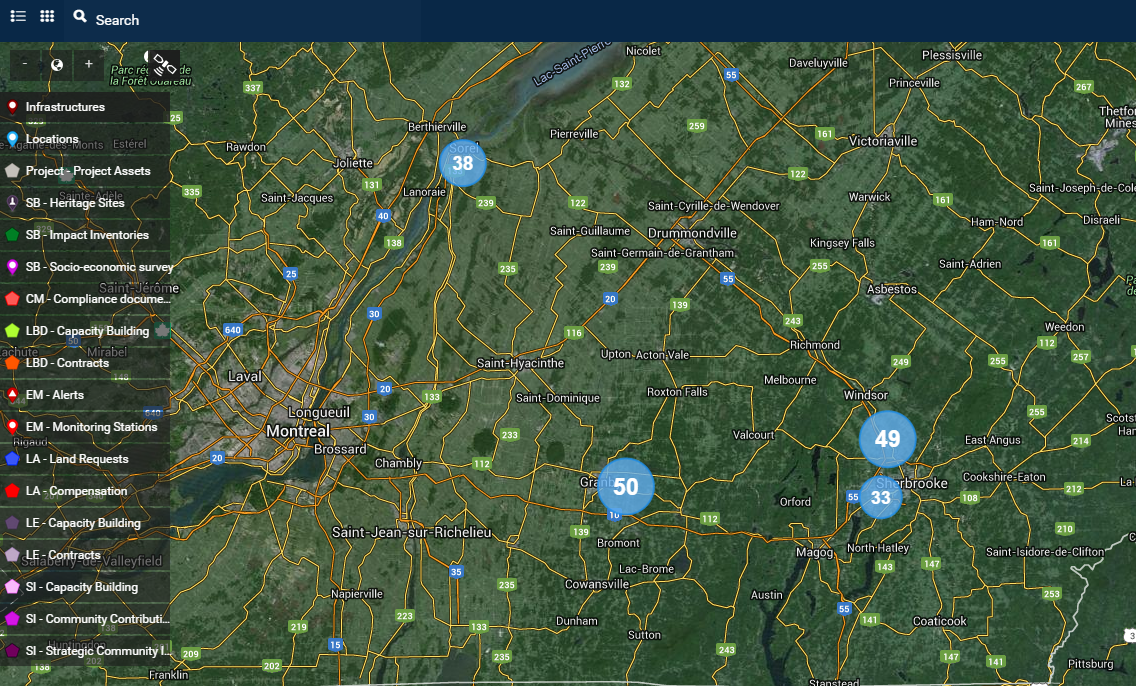Click the LE - Contracts lavender pentagon
Image resolution: width=1136 pixels, height=686 pixels.
(x=12, y=555)
